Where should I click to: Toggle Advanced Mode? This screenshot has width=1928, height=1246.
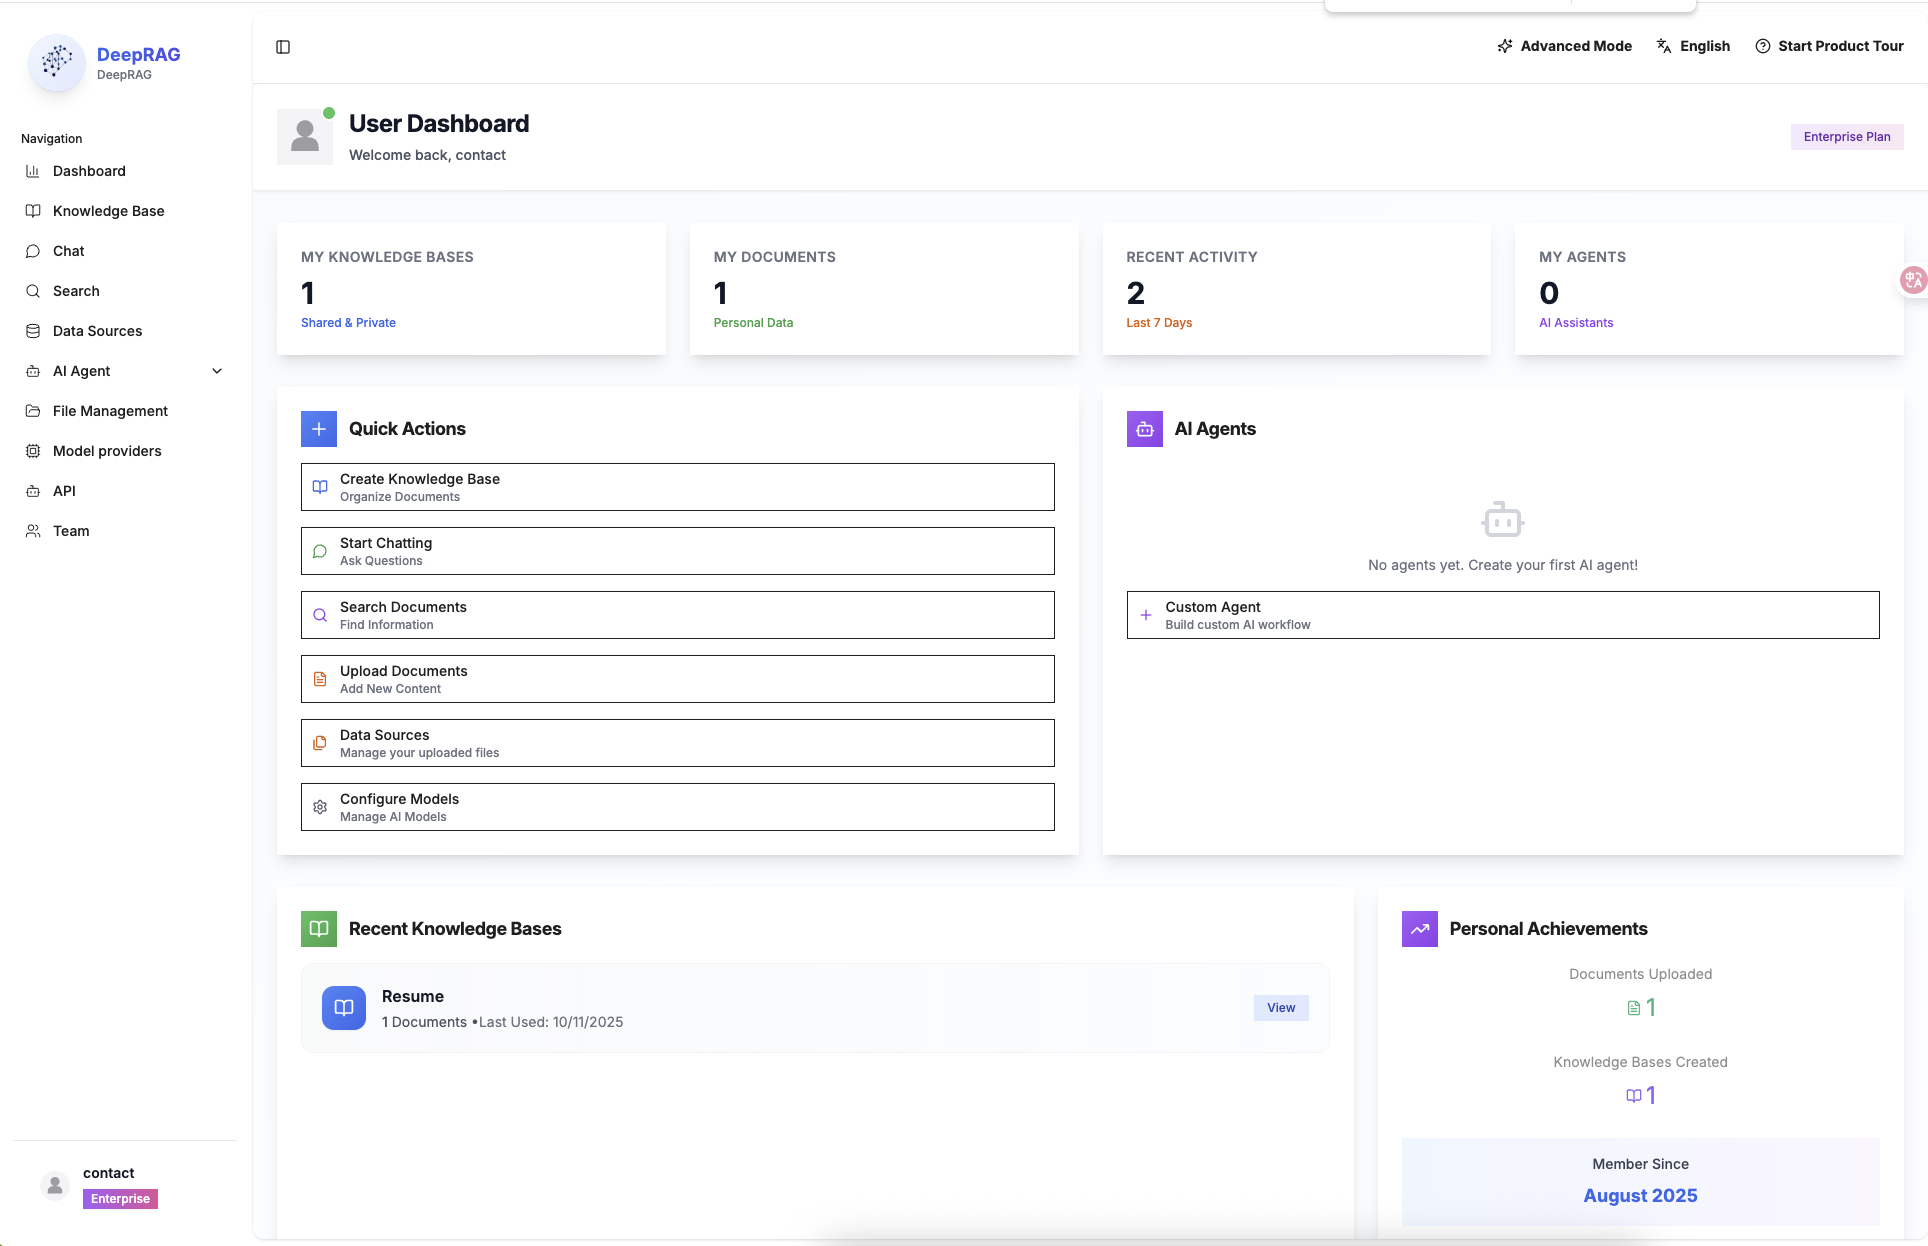(1564, 46)
